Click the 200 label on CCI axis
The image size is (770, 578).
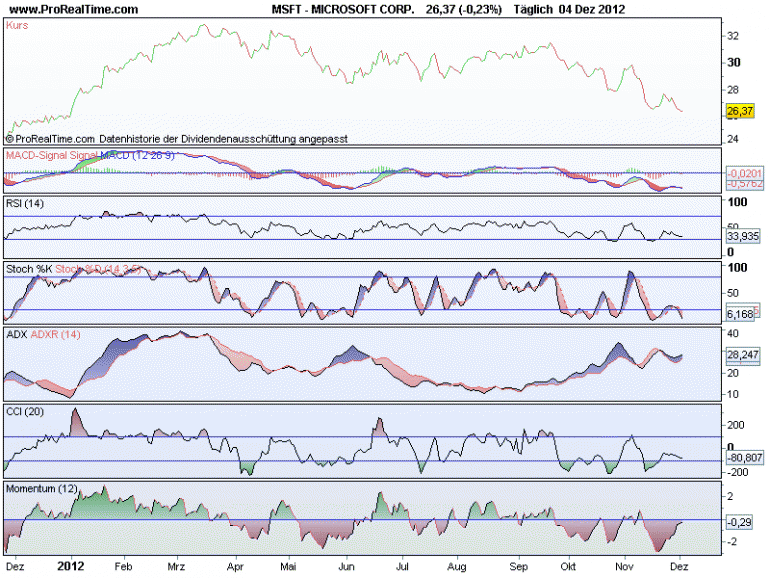click(735, 425)
